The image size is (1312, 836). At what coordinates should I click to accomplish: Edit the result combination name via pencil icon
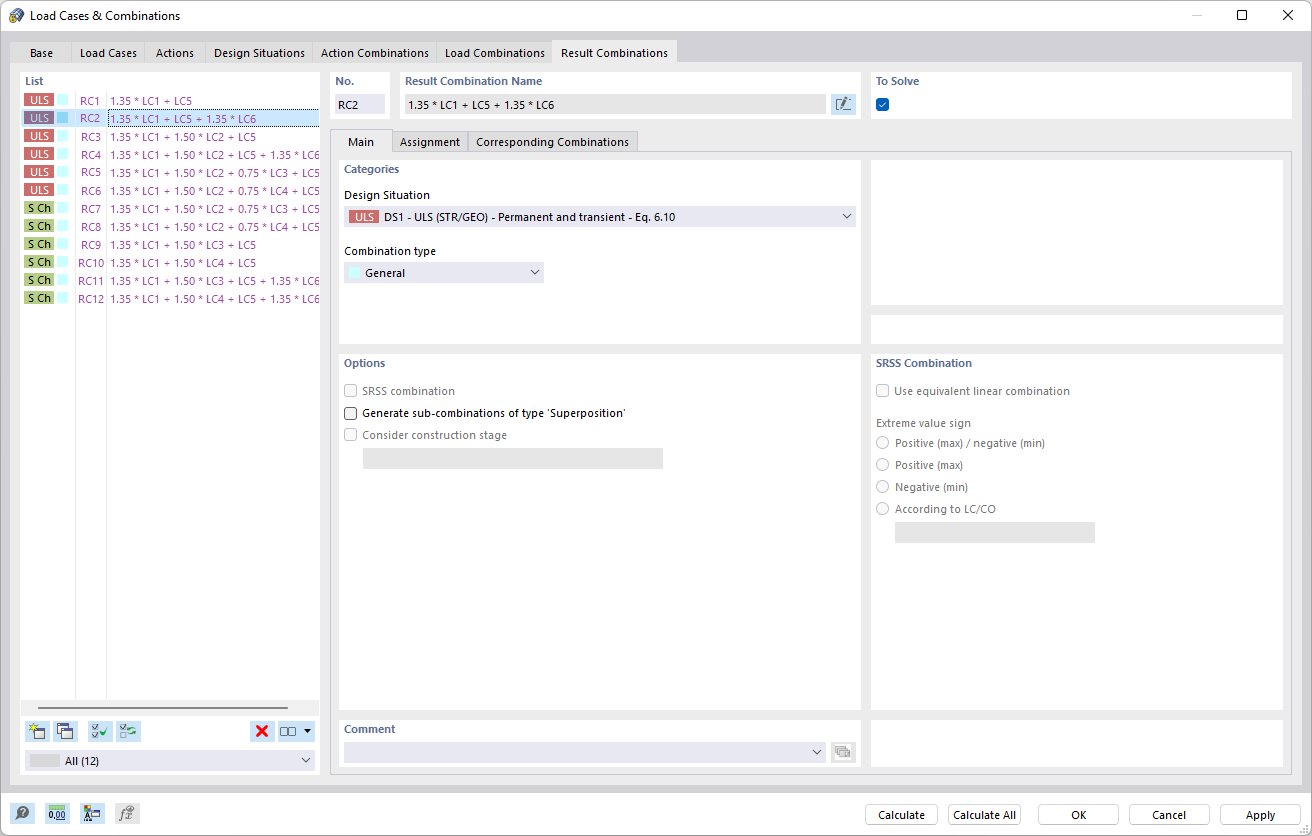coord(843,104)
